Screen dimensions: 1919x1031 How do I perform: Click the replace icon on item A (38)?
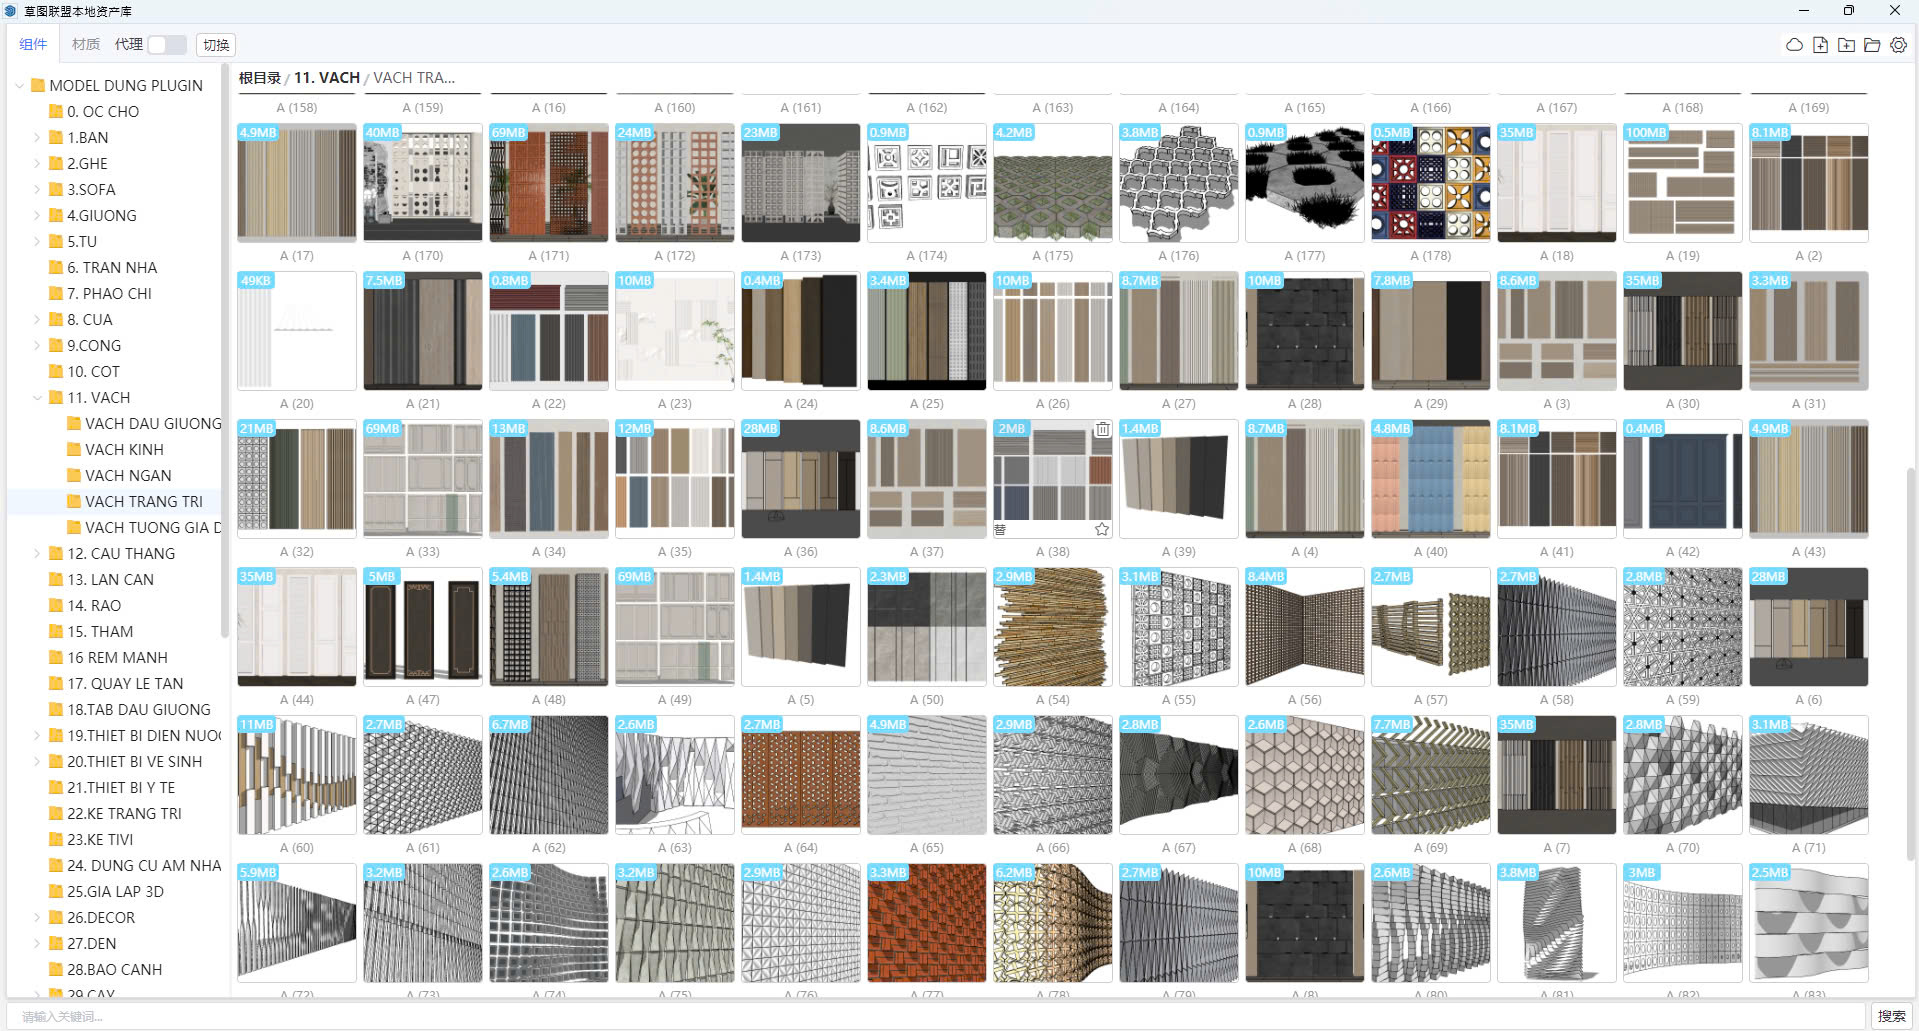click(1000, 529)
